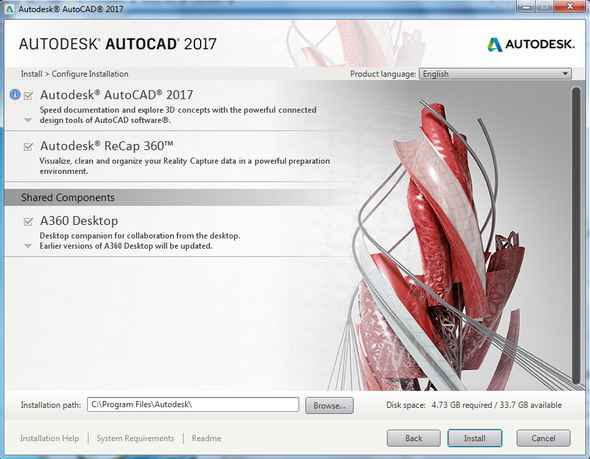Open the System Requirements link
Image resolution: width=590 pixels, height=459 pixels.
click(x=135, y=438)
